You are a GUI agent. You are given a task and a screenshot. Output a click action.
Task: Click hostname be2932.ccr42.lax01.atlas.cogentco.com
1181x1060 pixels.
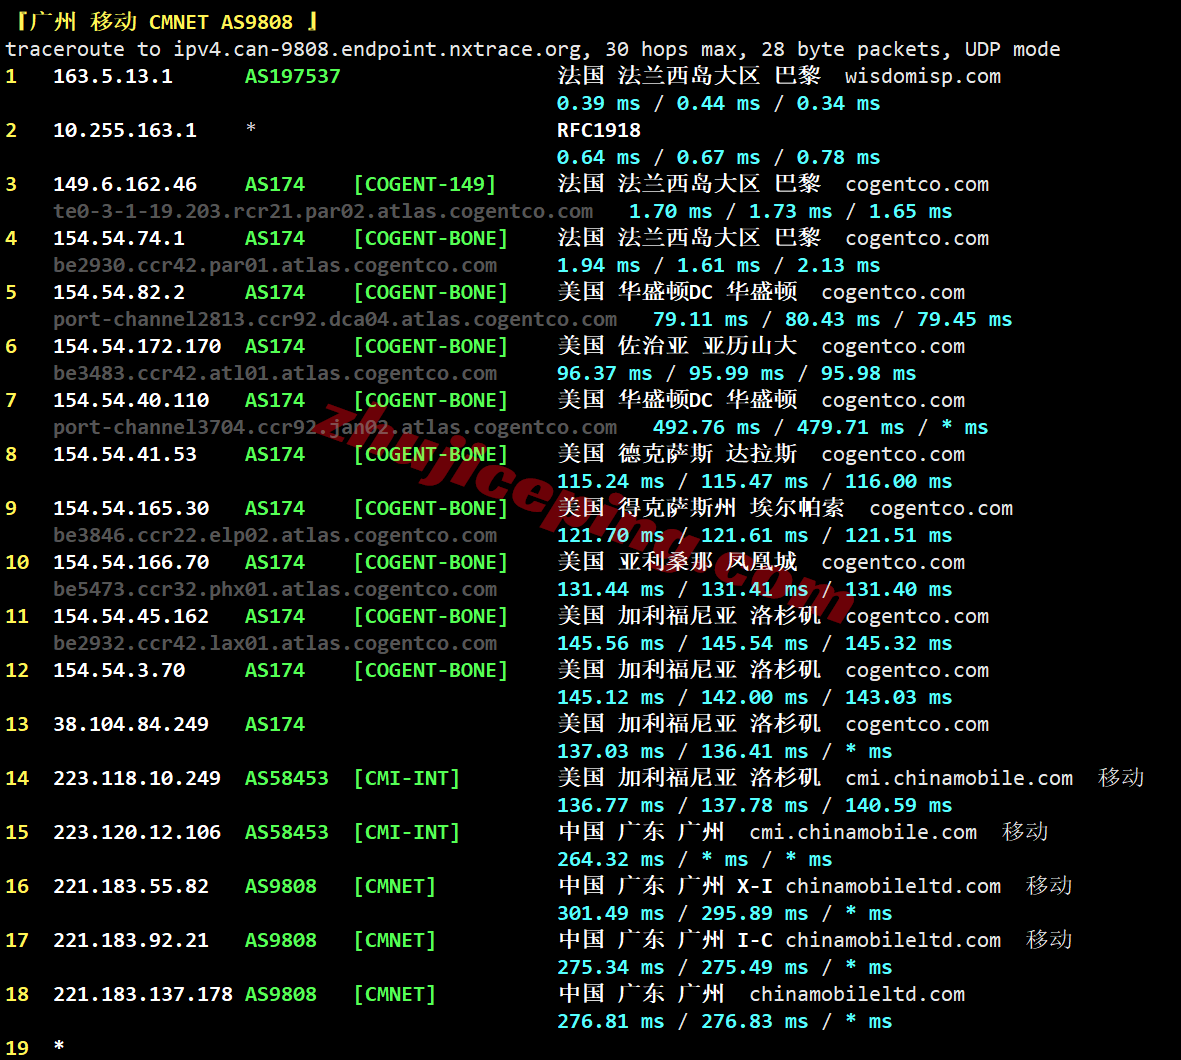[x=274, y=643]
